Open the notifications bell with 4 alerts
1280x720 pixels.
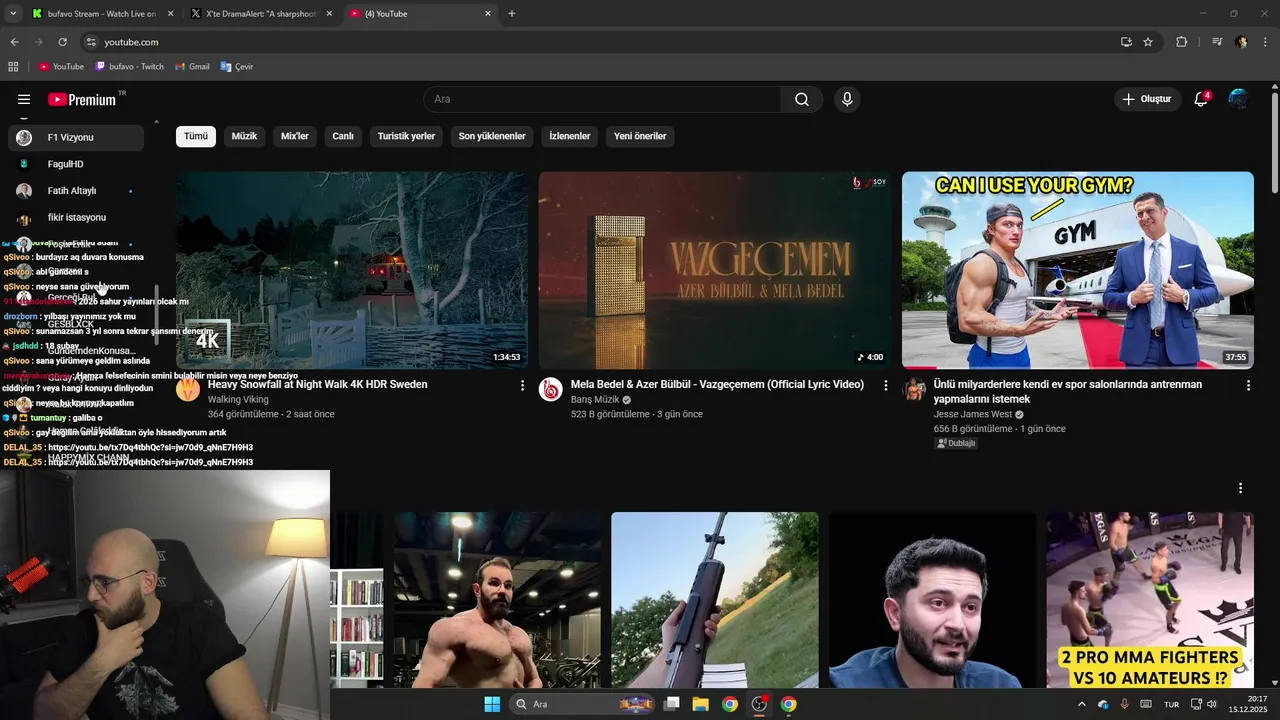pos(1201,99)
